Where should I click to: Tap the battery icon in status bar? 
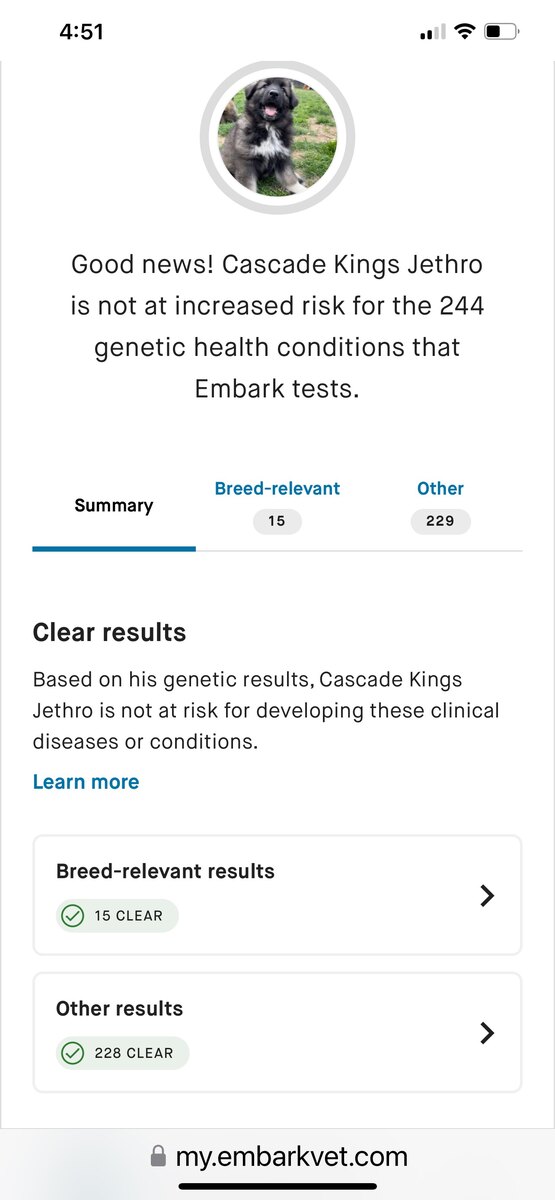(x=501, y=32)
